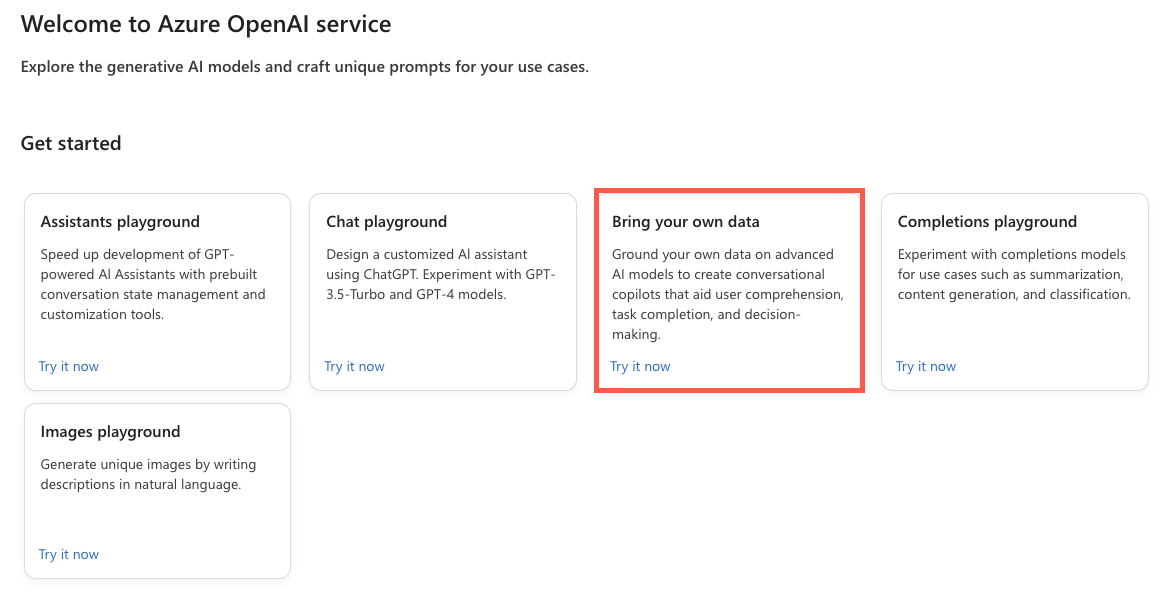
Task: Open Try it now under Images playground
Action: pyautogui.click(x=69, y=554)
